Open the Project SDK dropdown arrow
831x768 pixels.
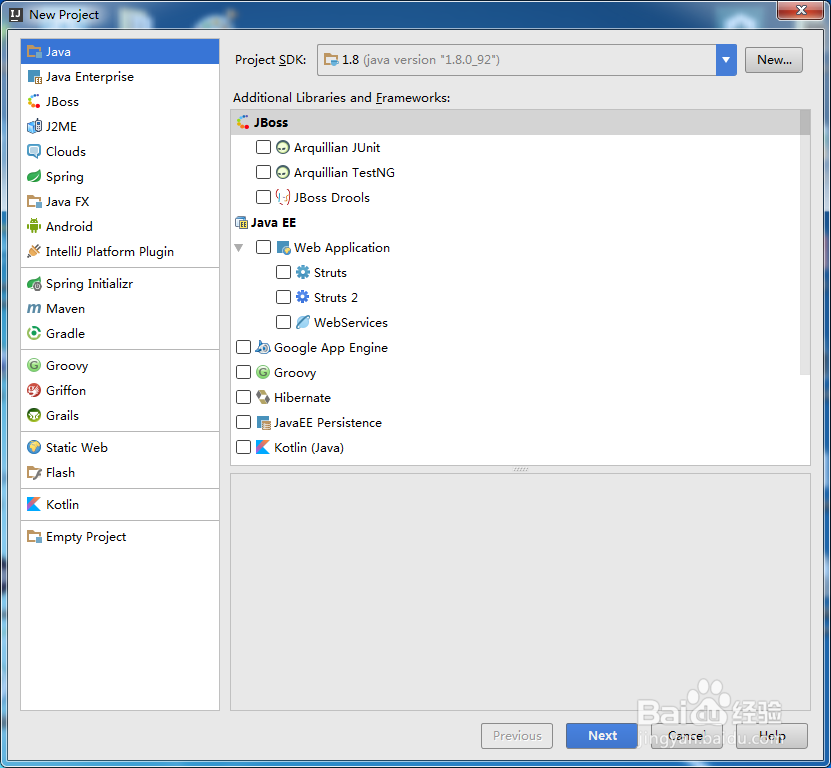726,60
